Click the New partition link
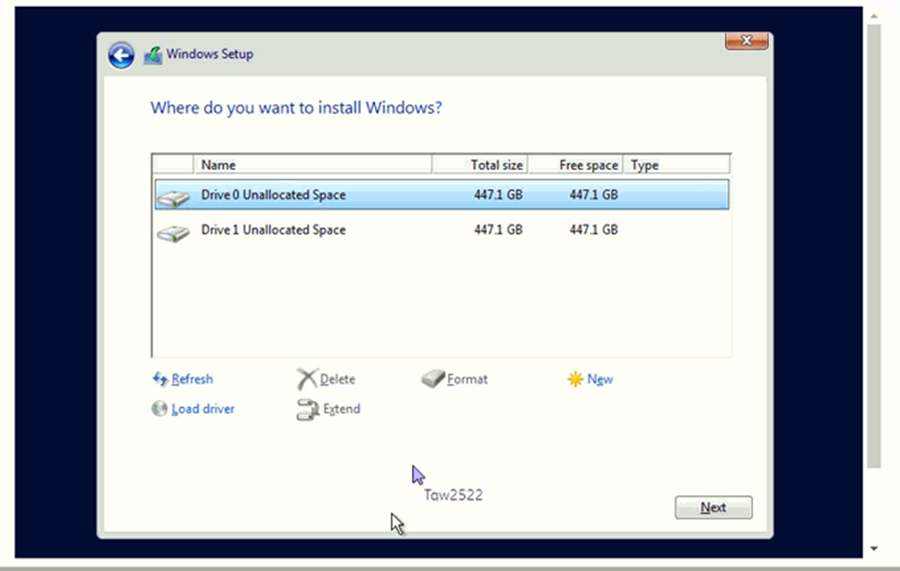900x571 pixels. pos(600,379)
